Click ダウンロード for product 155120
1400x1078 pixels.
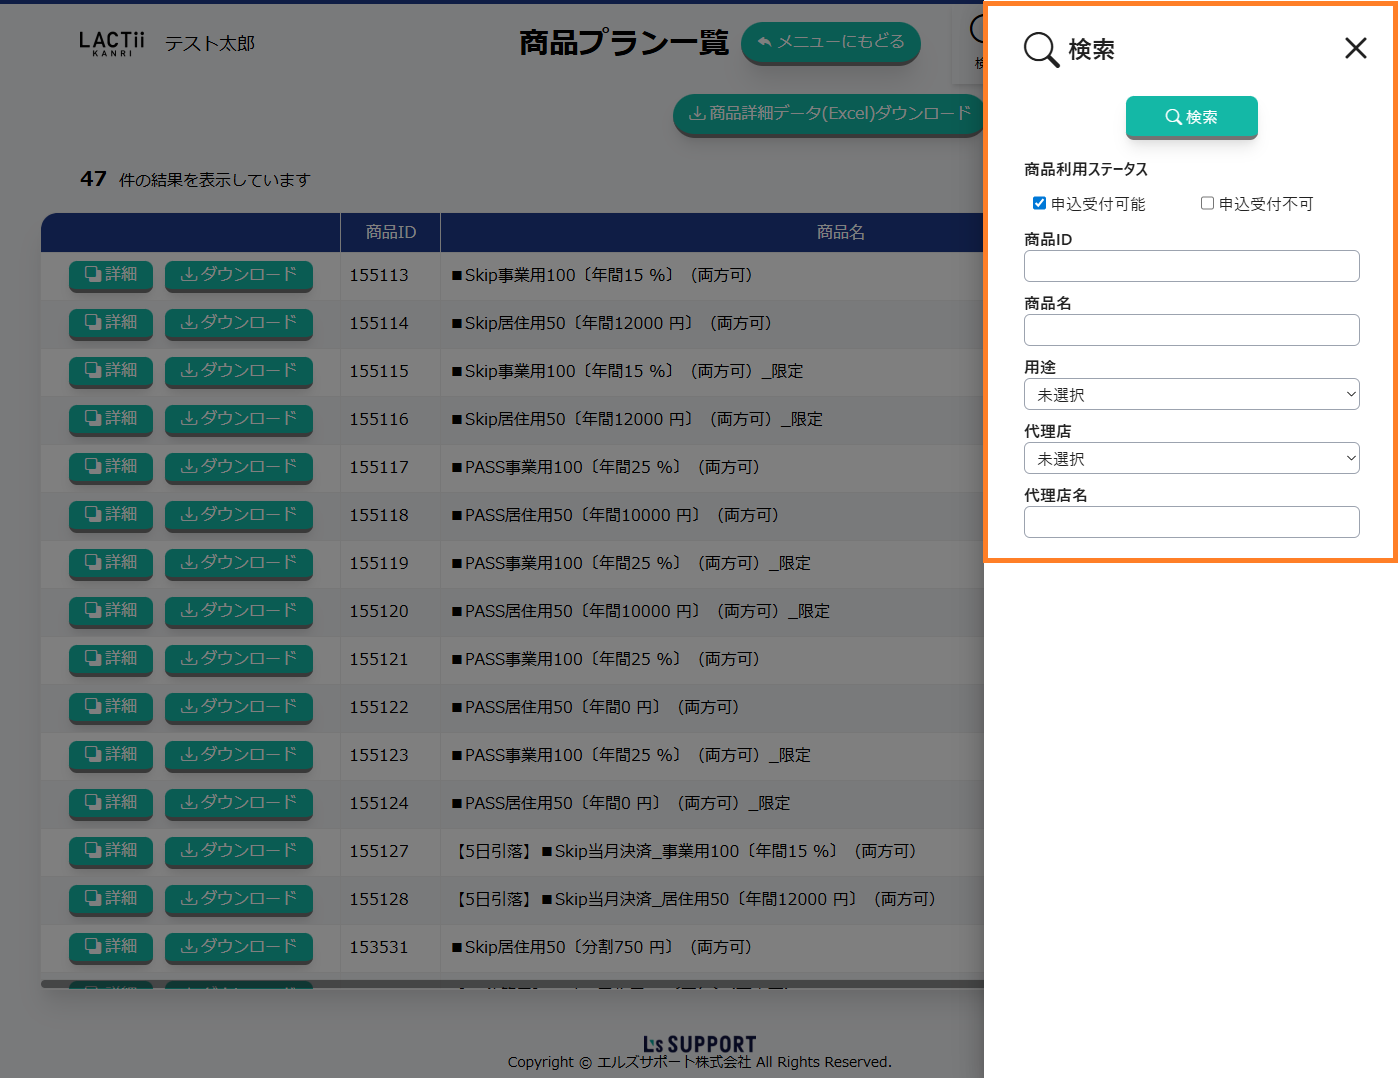[x=238, y=611]
